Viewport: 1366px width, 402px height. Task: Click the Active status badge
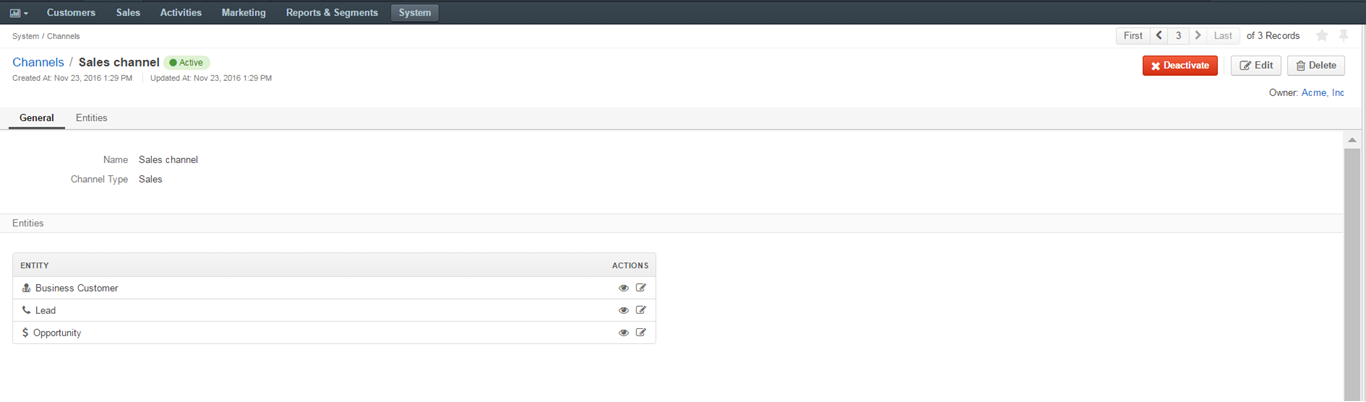click(187, 62)
